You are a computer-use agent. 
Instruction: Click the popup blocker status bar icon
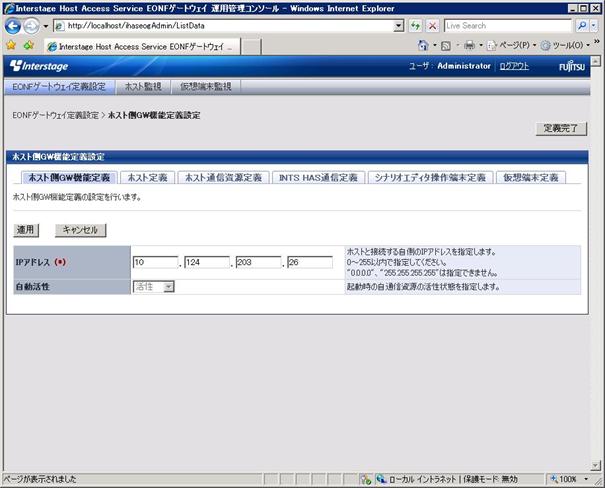365,479
